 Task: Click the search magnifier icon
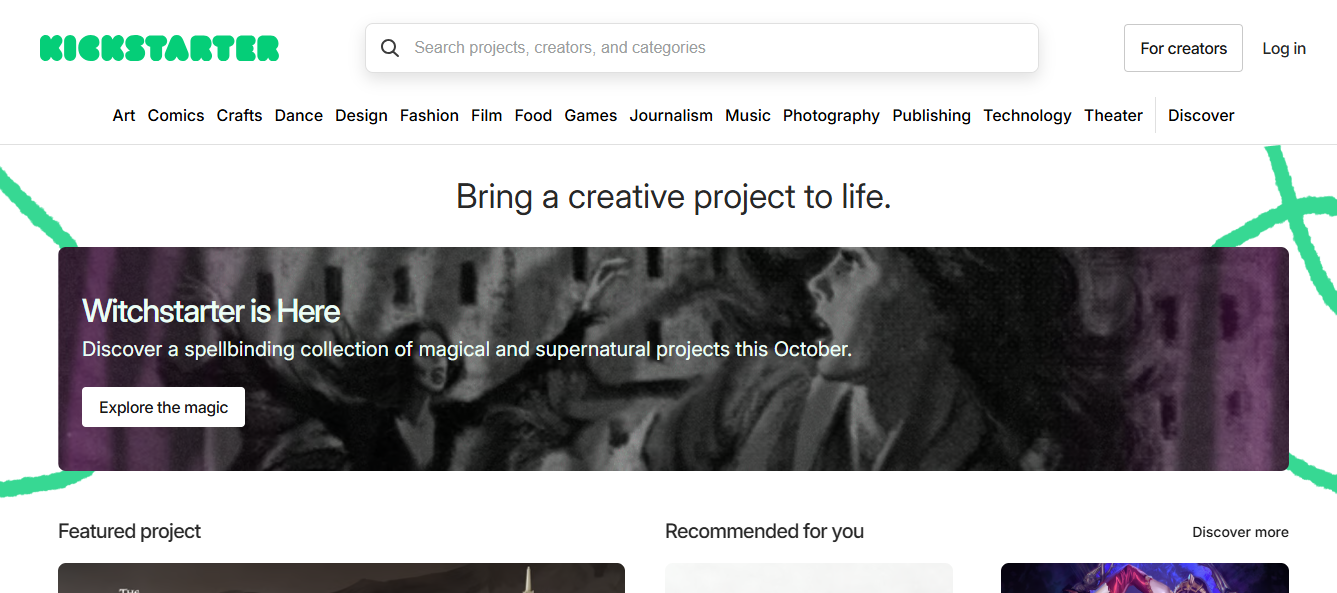coord(390,48)
